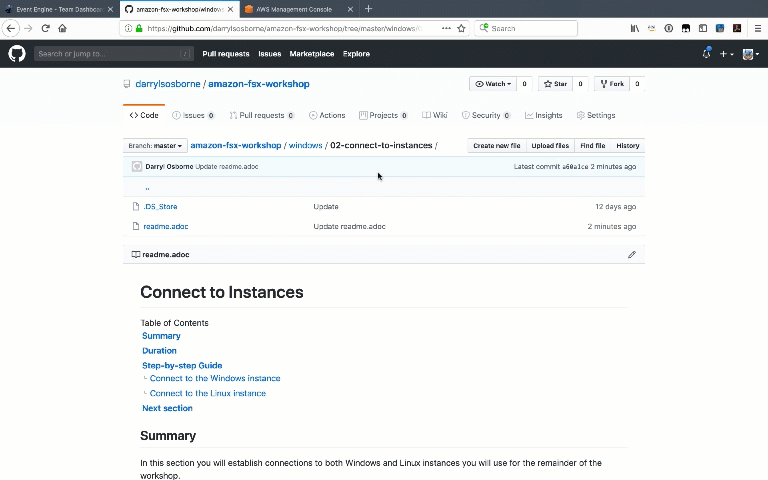Open a new browser tab
The image size is (768, 480).
click(368, 9)
